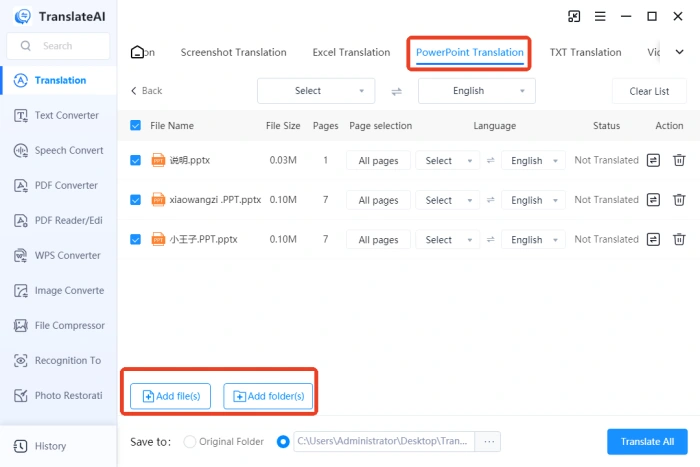Open target English dropdown for xiaowangzi .PPT.pptx
Screen dimensions: 700x467
click(533, 200)
